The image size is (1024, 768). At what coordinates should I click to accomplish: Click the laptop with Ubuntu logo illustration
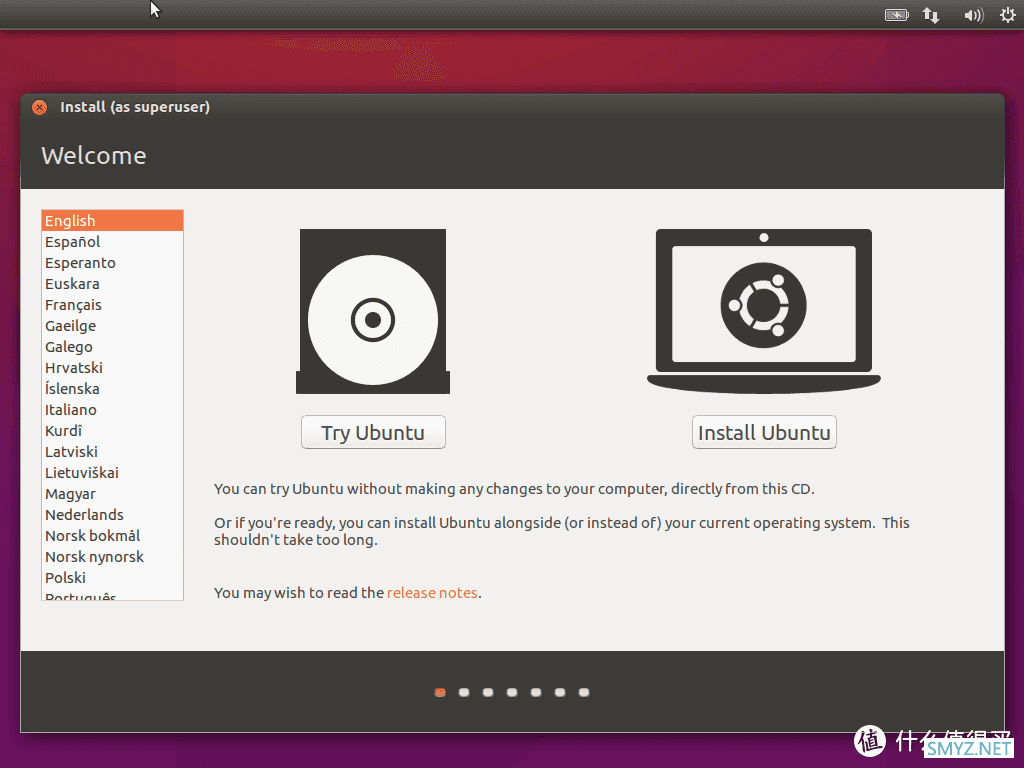point(763,311)
